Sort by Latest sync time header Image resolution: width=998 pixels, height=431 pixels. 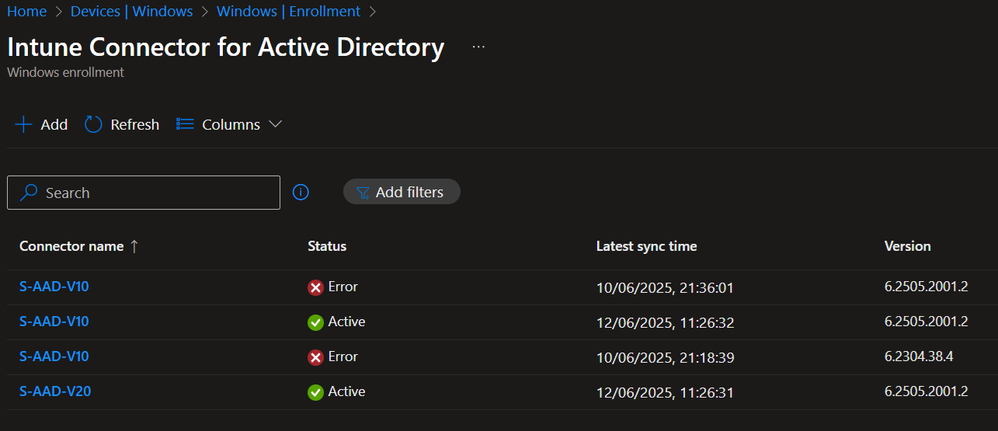(x=647, y=246)
